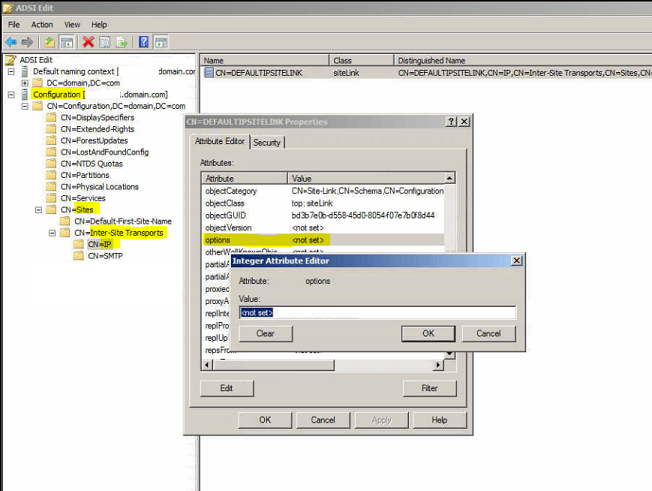
Task: Select the CN=Partitions tree node
Action: pos(85,175)
